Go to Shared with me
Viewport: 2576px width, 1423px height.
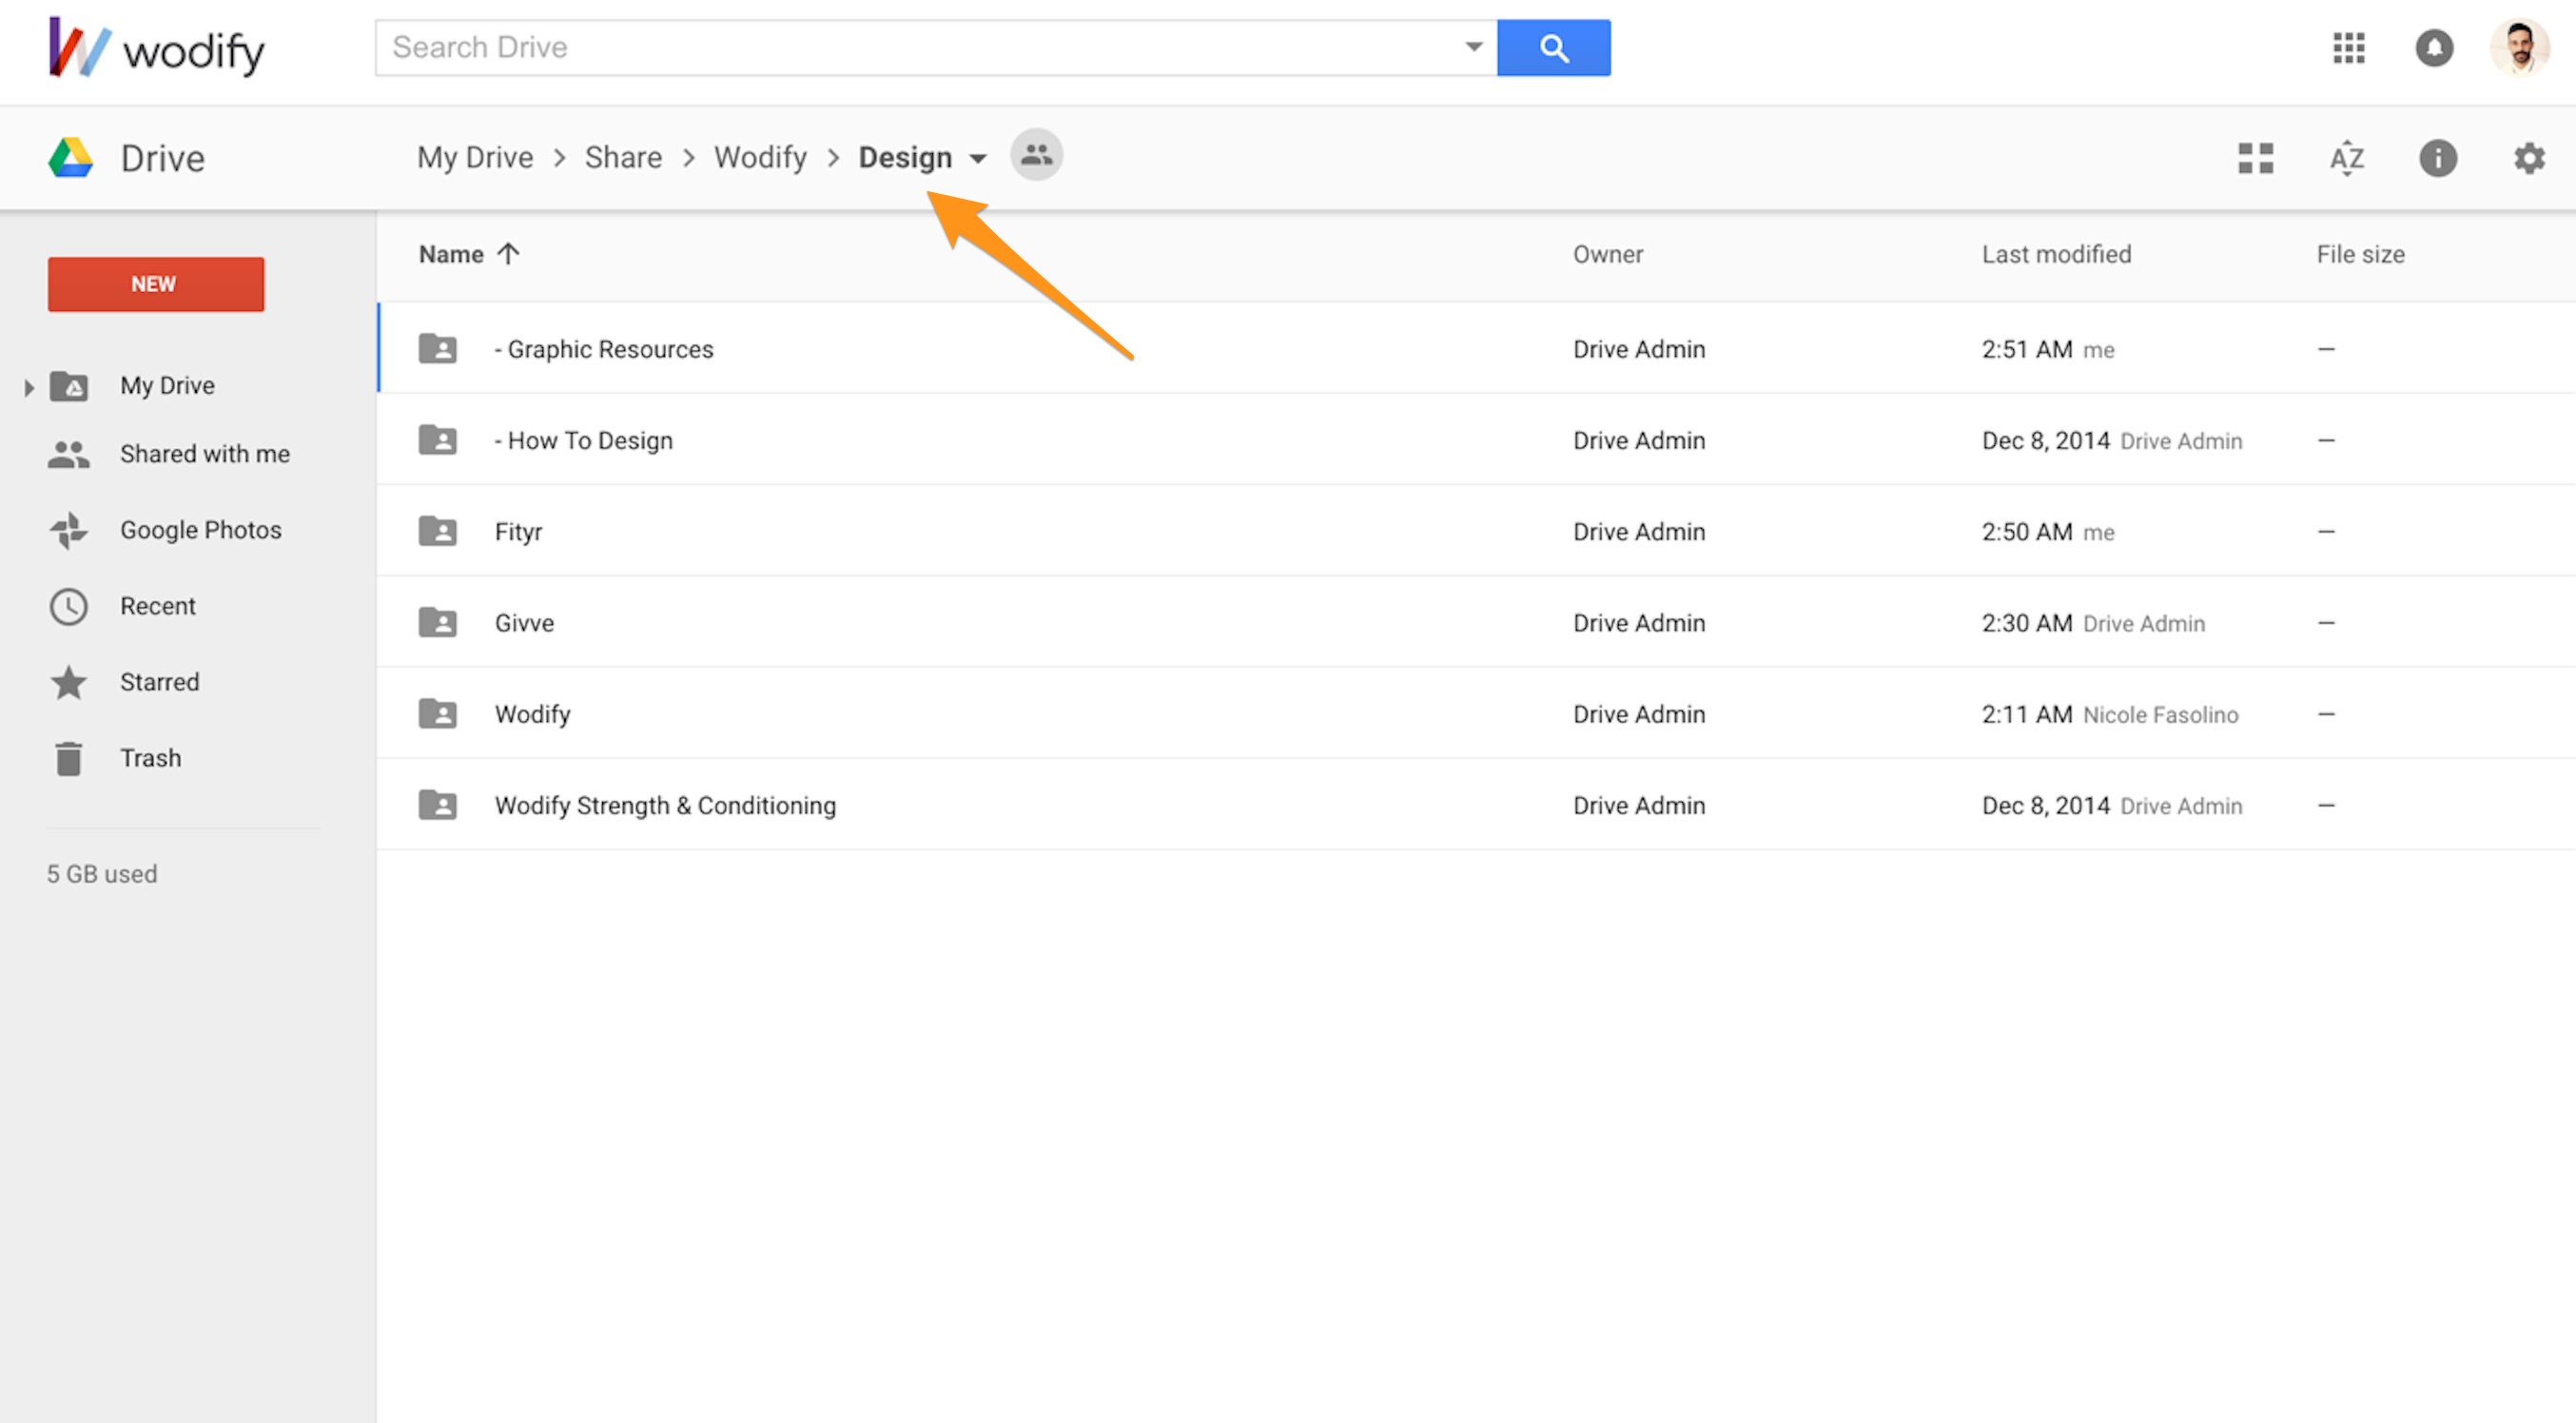pyautogui.click(x=204, y=454)
